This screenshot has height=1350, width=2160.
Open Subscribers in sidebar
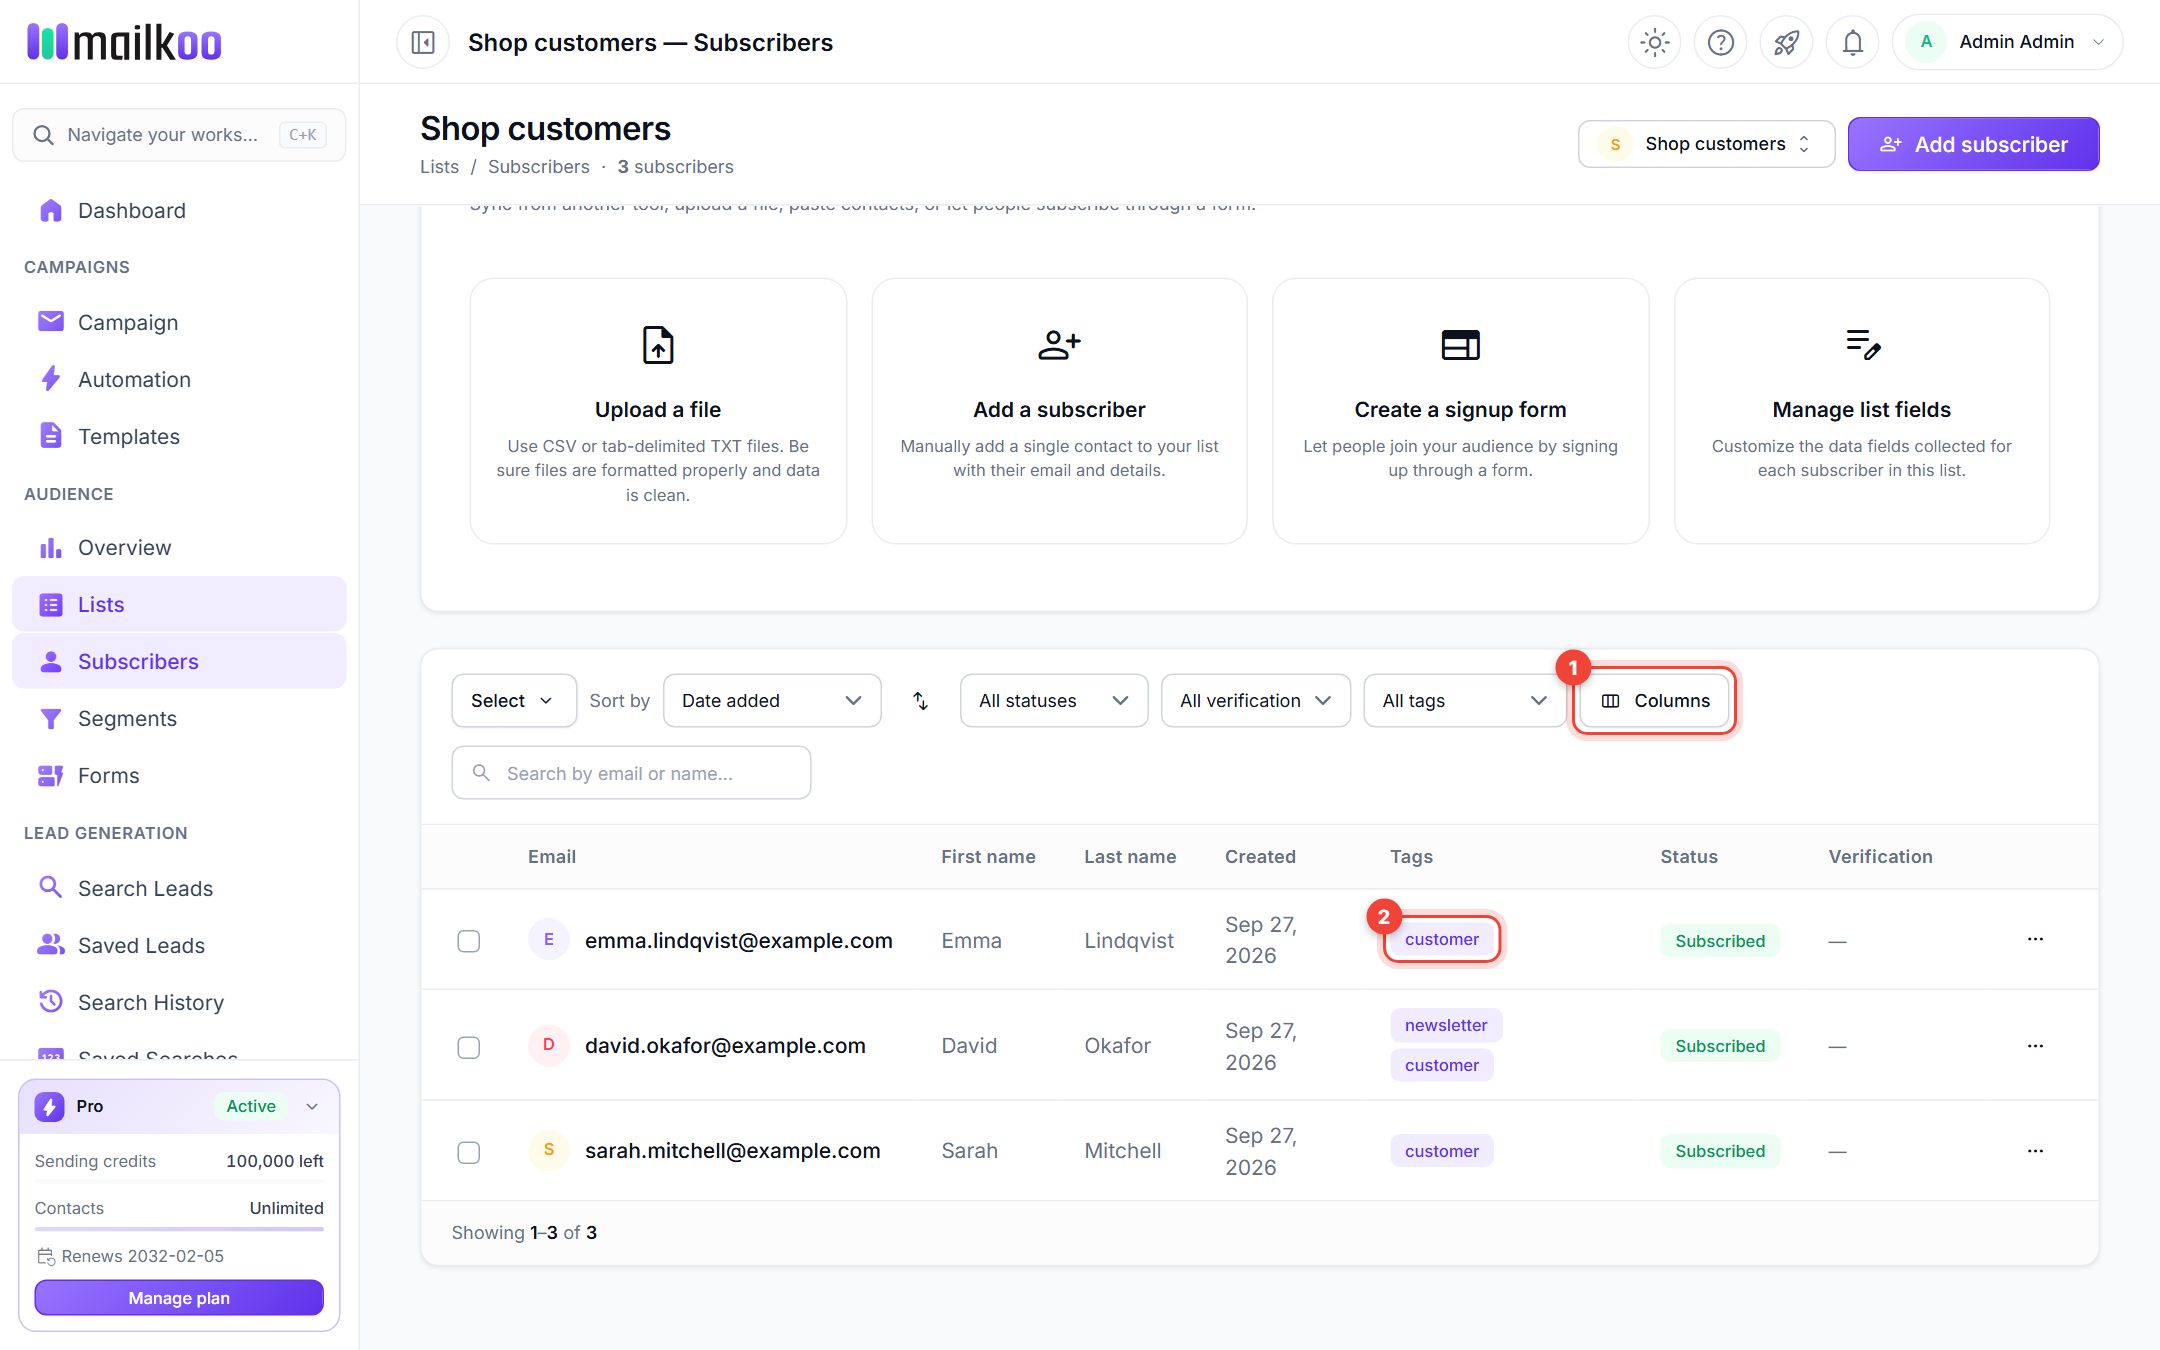tap(179, 662)
